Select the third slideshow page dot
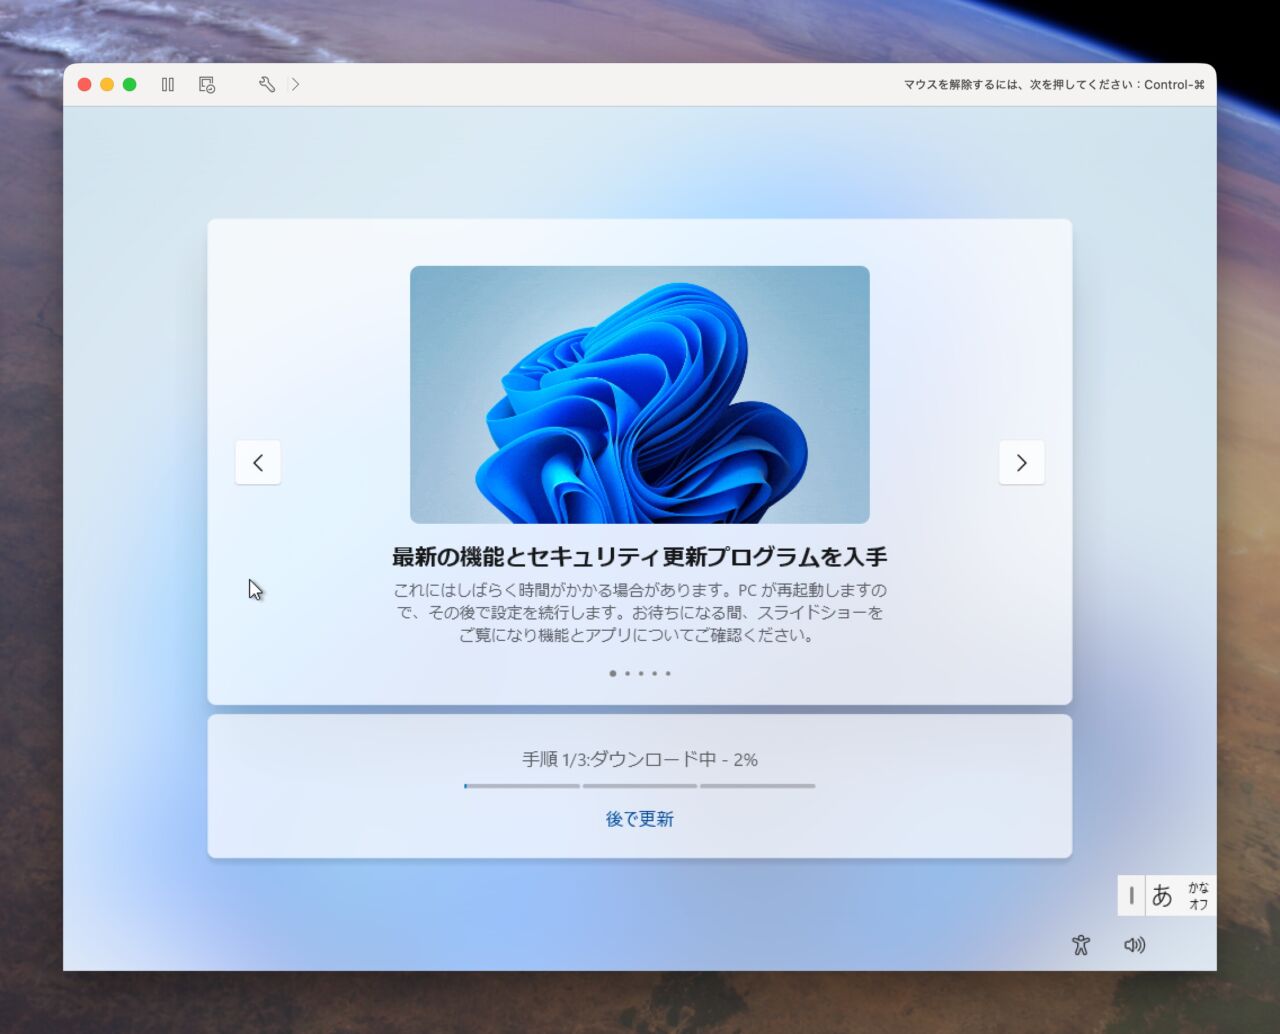This screenshot has height=1034, width=1280. pos(641,673)
